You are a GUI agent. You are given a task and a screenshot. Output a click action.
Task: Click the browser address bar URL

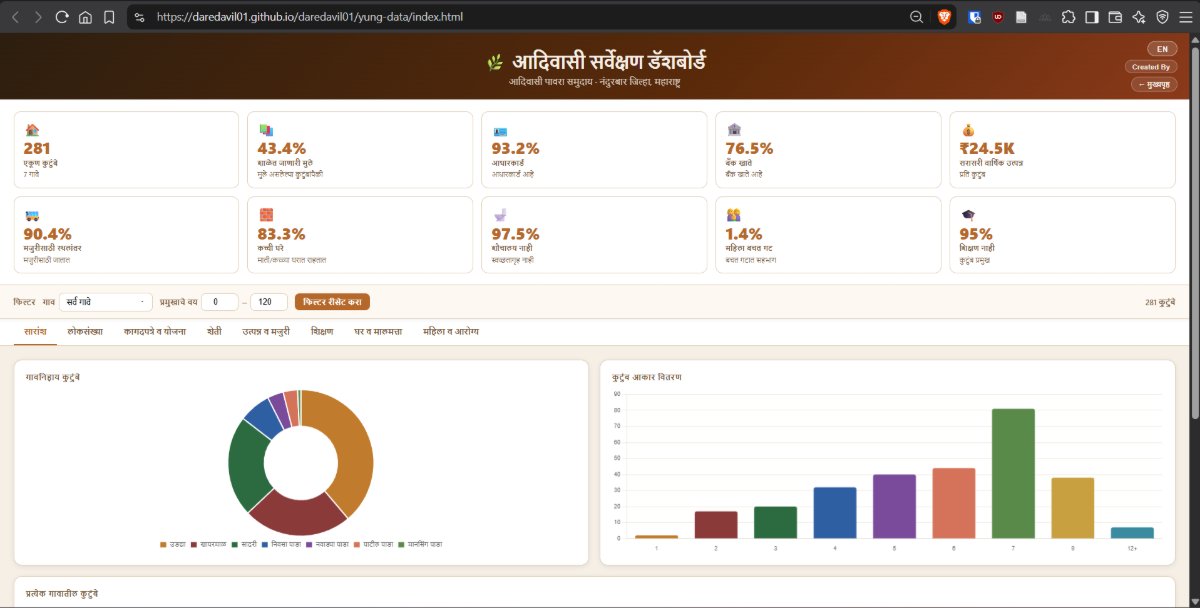[310, 17]
